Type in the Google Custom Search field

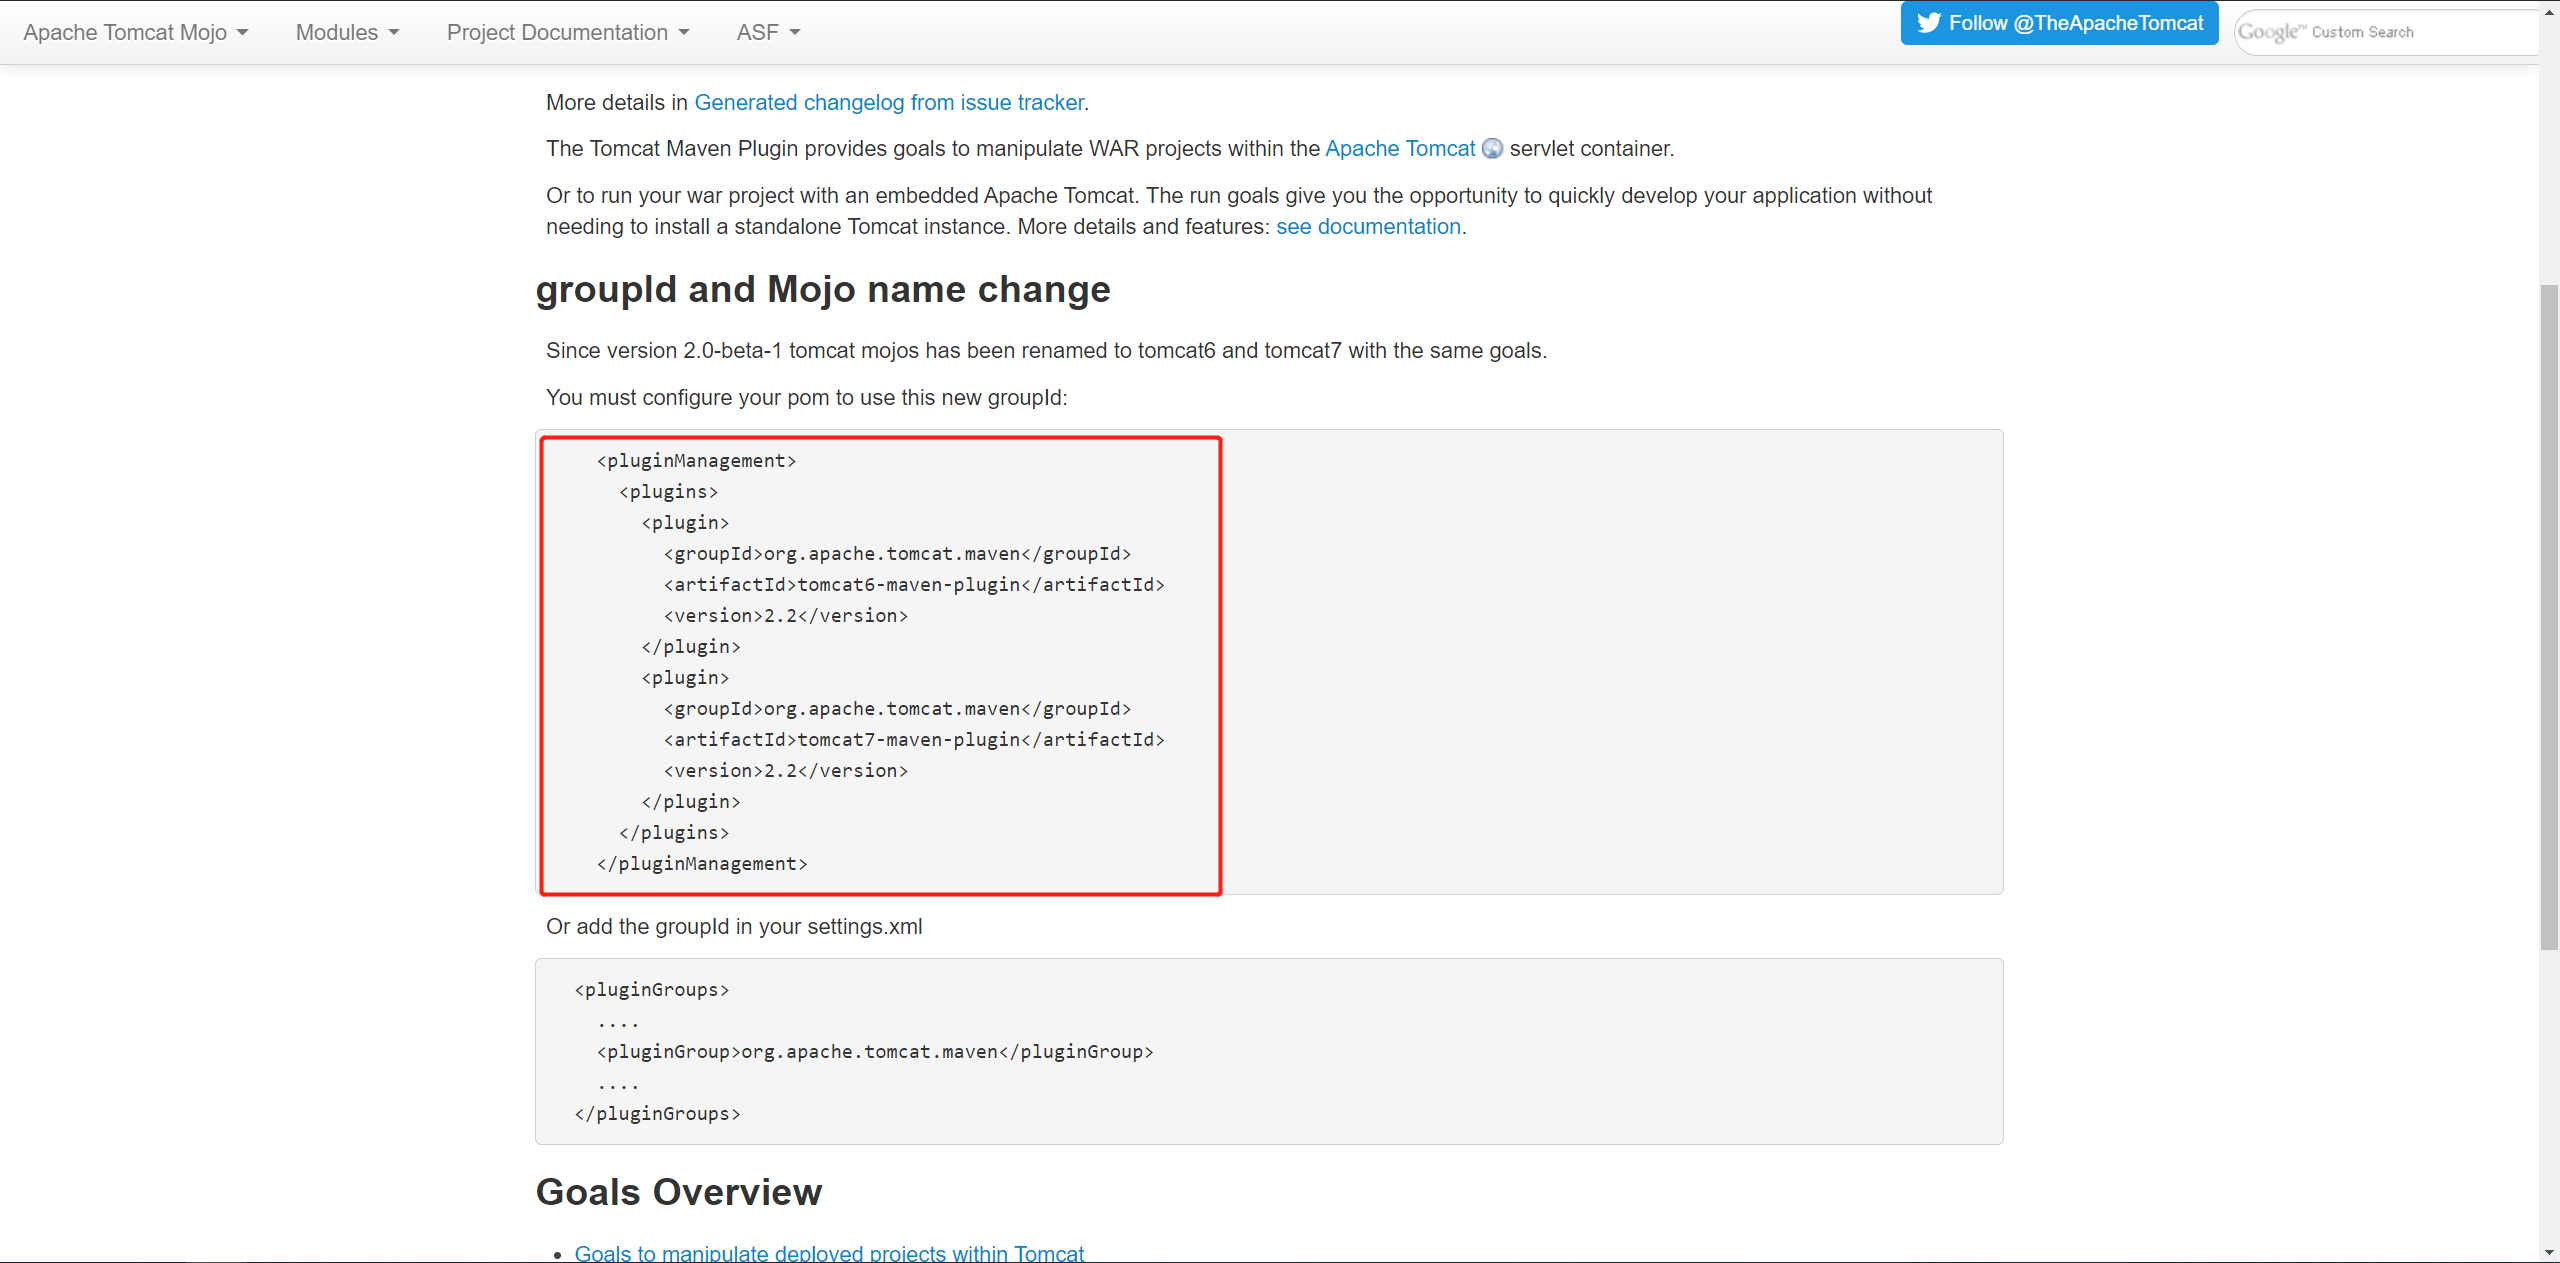click(2420, 32)
